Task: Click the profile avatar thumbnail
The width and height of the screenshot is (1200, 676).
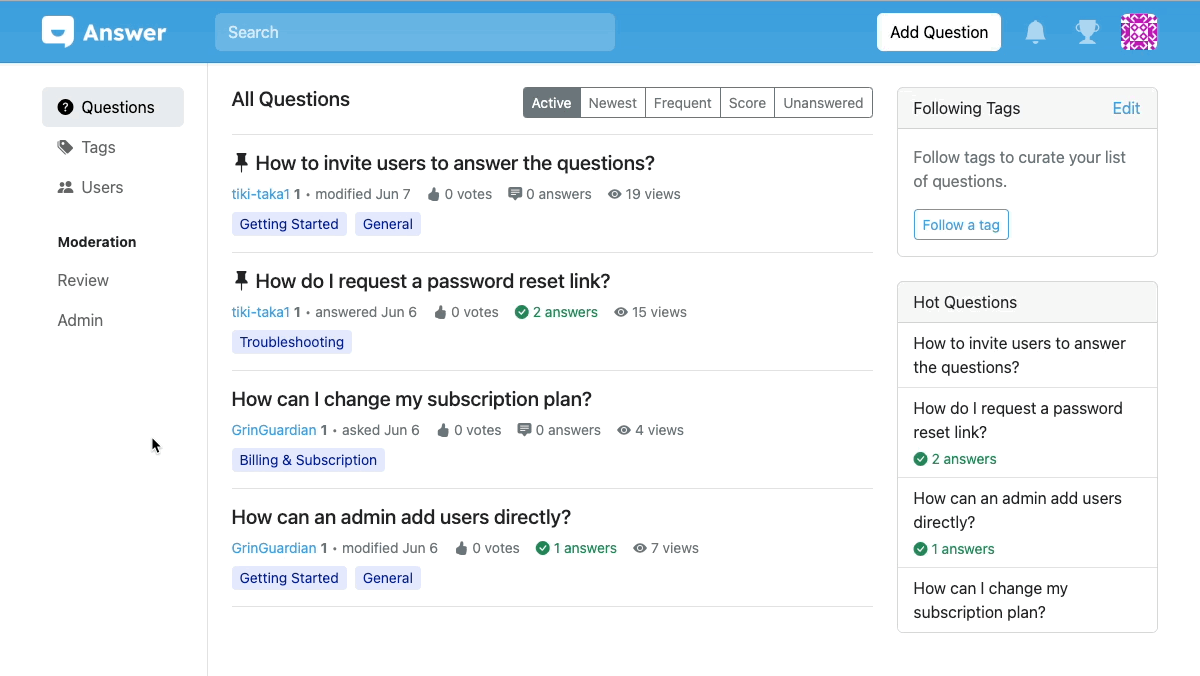Action: (x=1139, y=31)
